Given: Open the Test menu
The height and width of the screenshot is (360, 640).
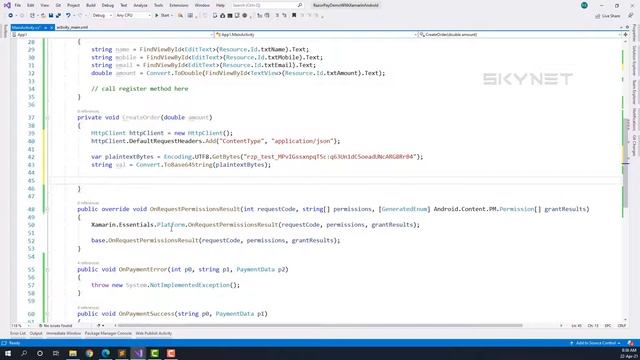Looking at the screenshot, I should click(124, 5).
